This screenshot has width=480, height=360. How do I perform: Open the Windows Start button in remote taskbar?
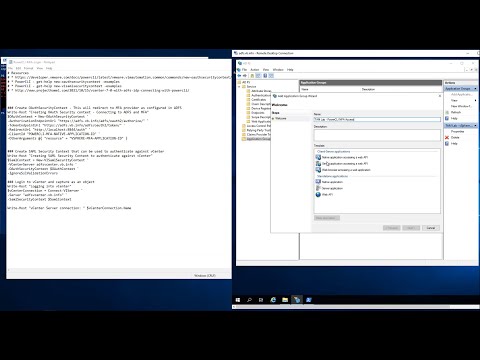coord(238,300)
